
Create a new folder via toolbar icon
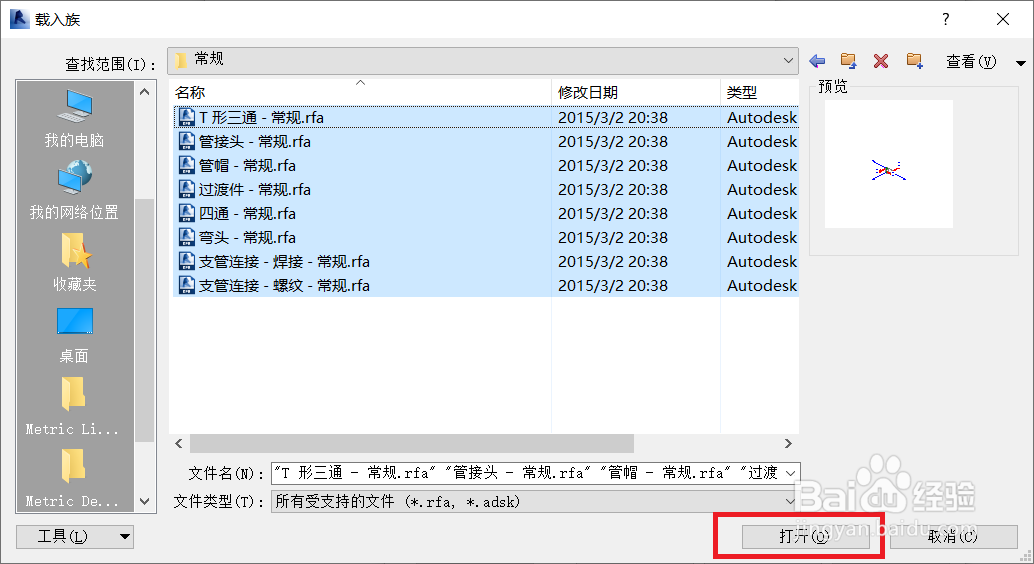[914, 61]
